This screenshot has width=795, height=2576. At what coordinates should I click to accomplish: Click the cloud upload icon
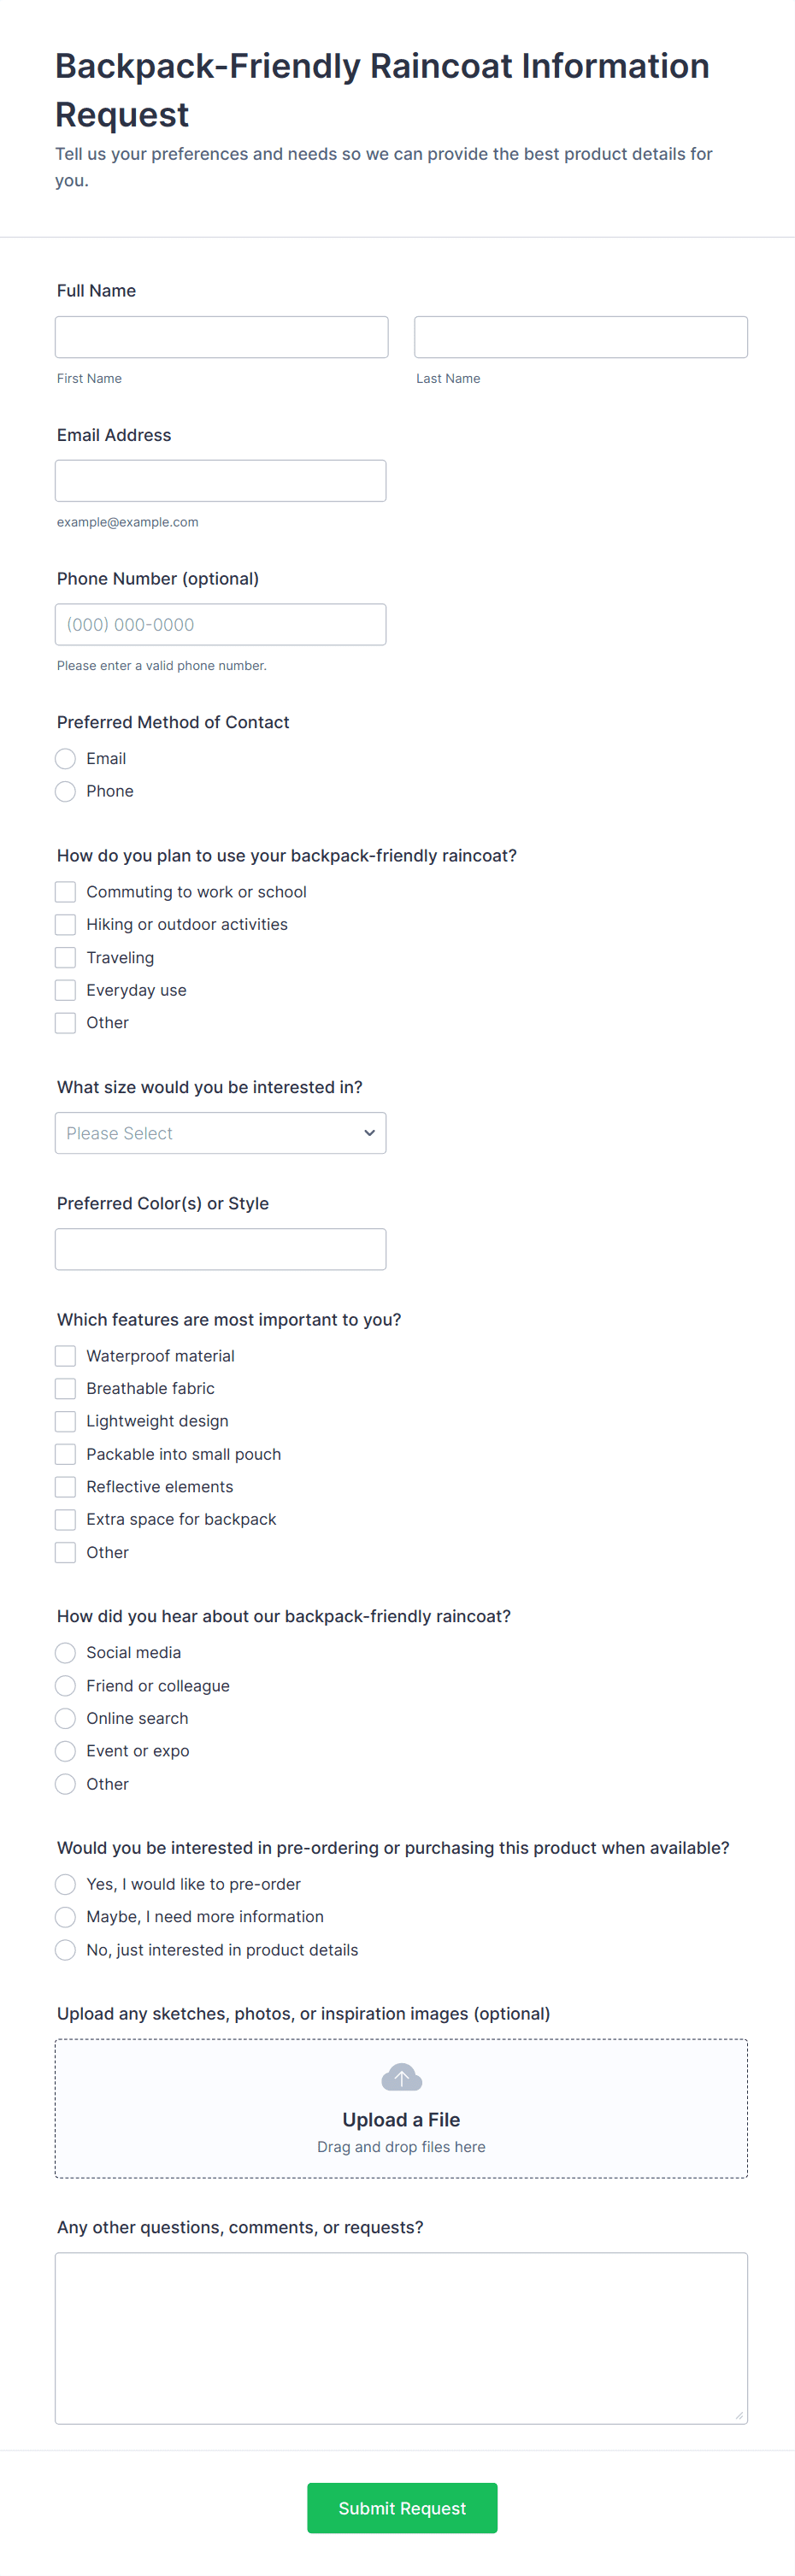pyautogui.click(x=401, y=2078)
